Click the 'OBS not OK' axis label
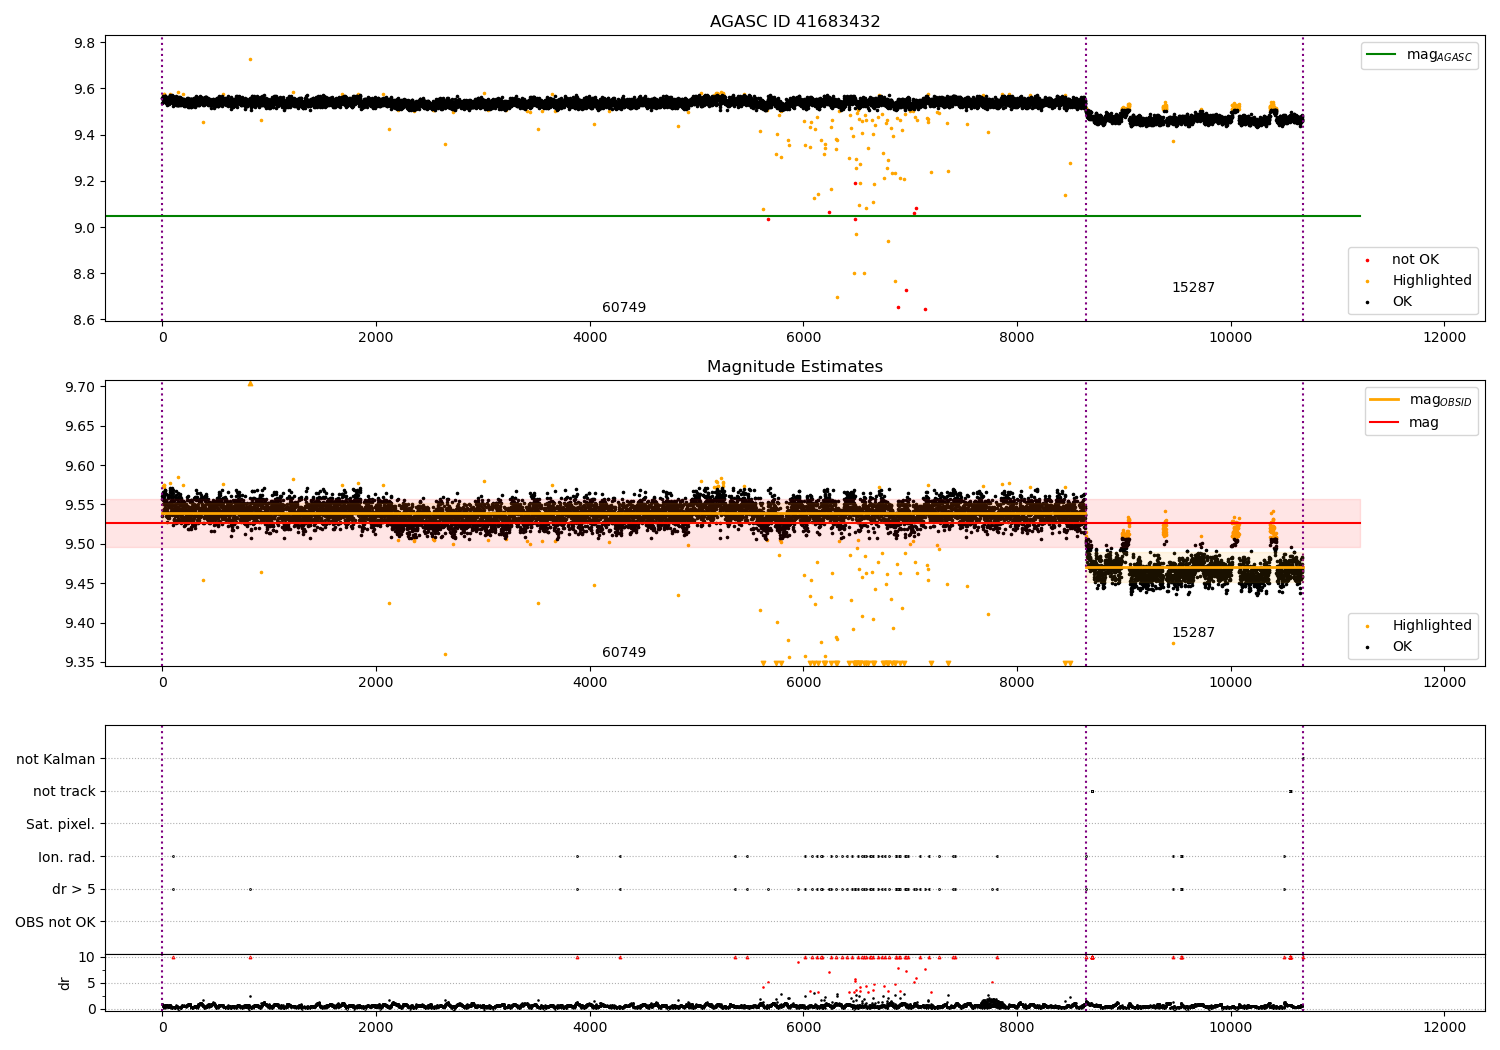Image resolution: width=1500 pixels, height=1050 pixels. (x=56, y=922)
